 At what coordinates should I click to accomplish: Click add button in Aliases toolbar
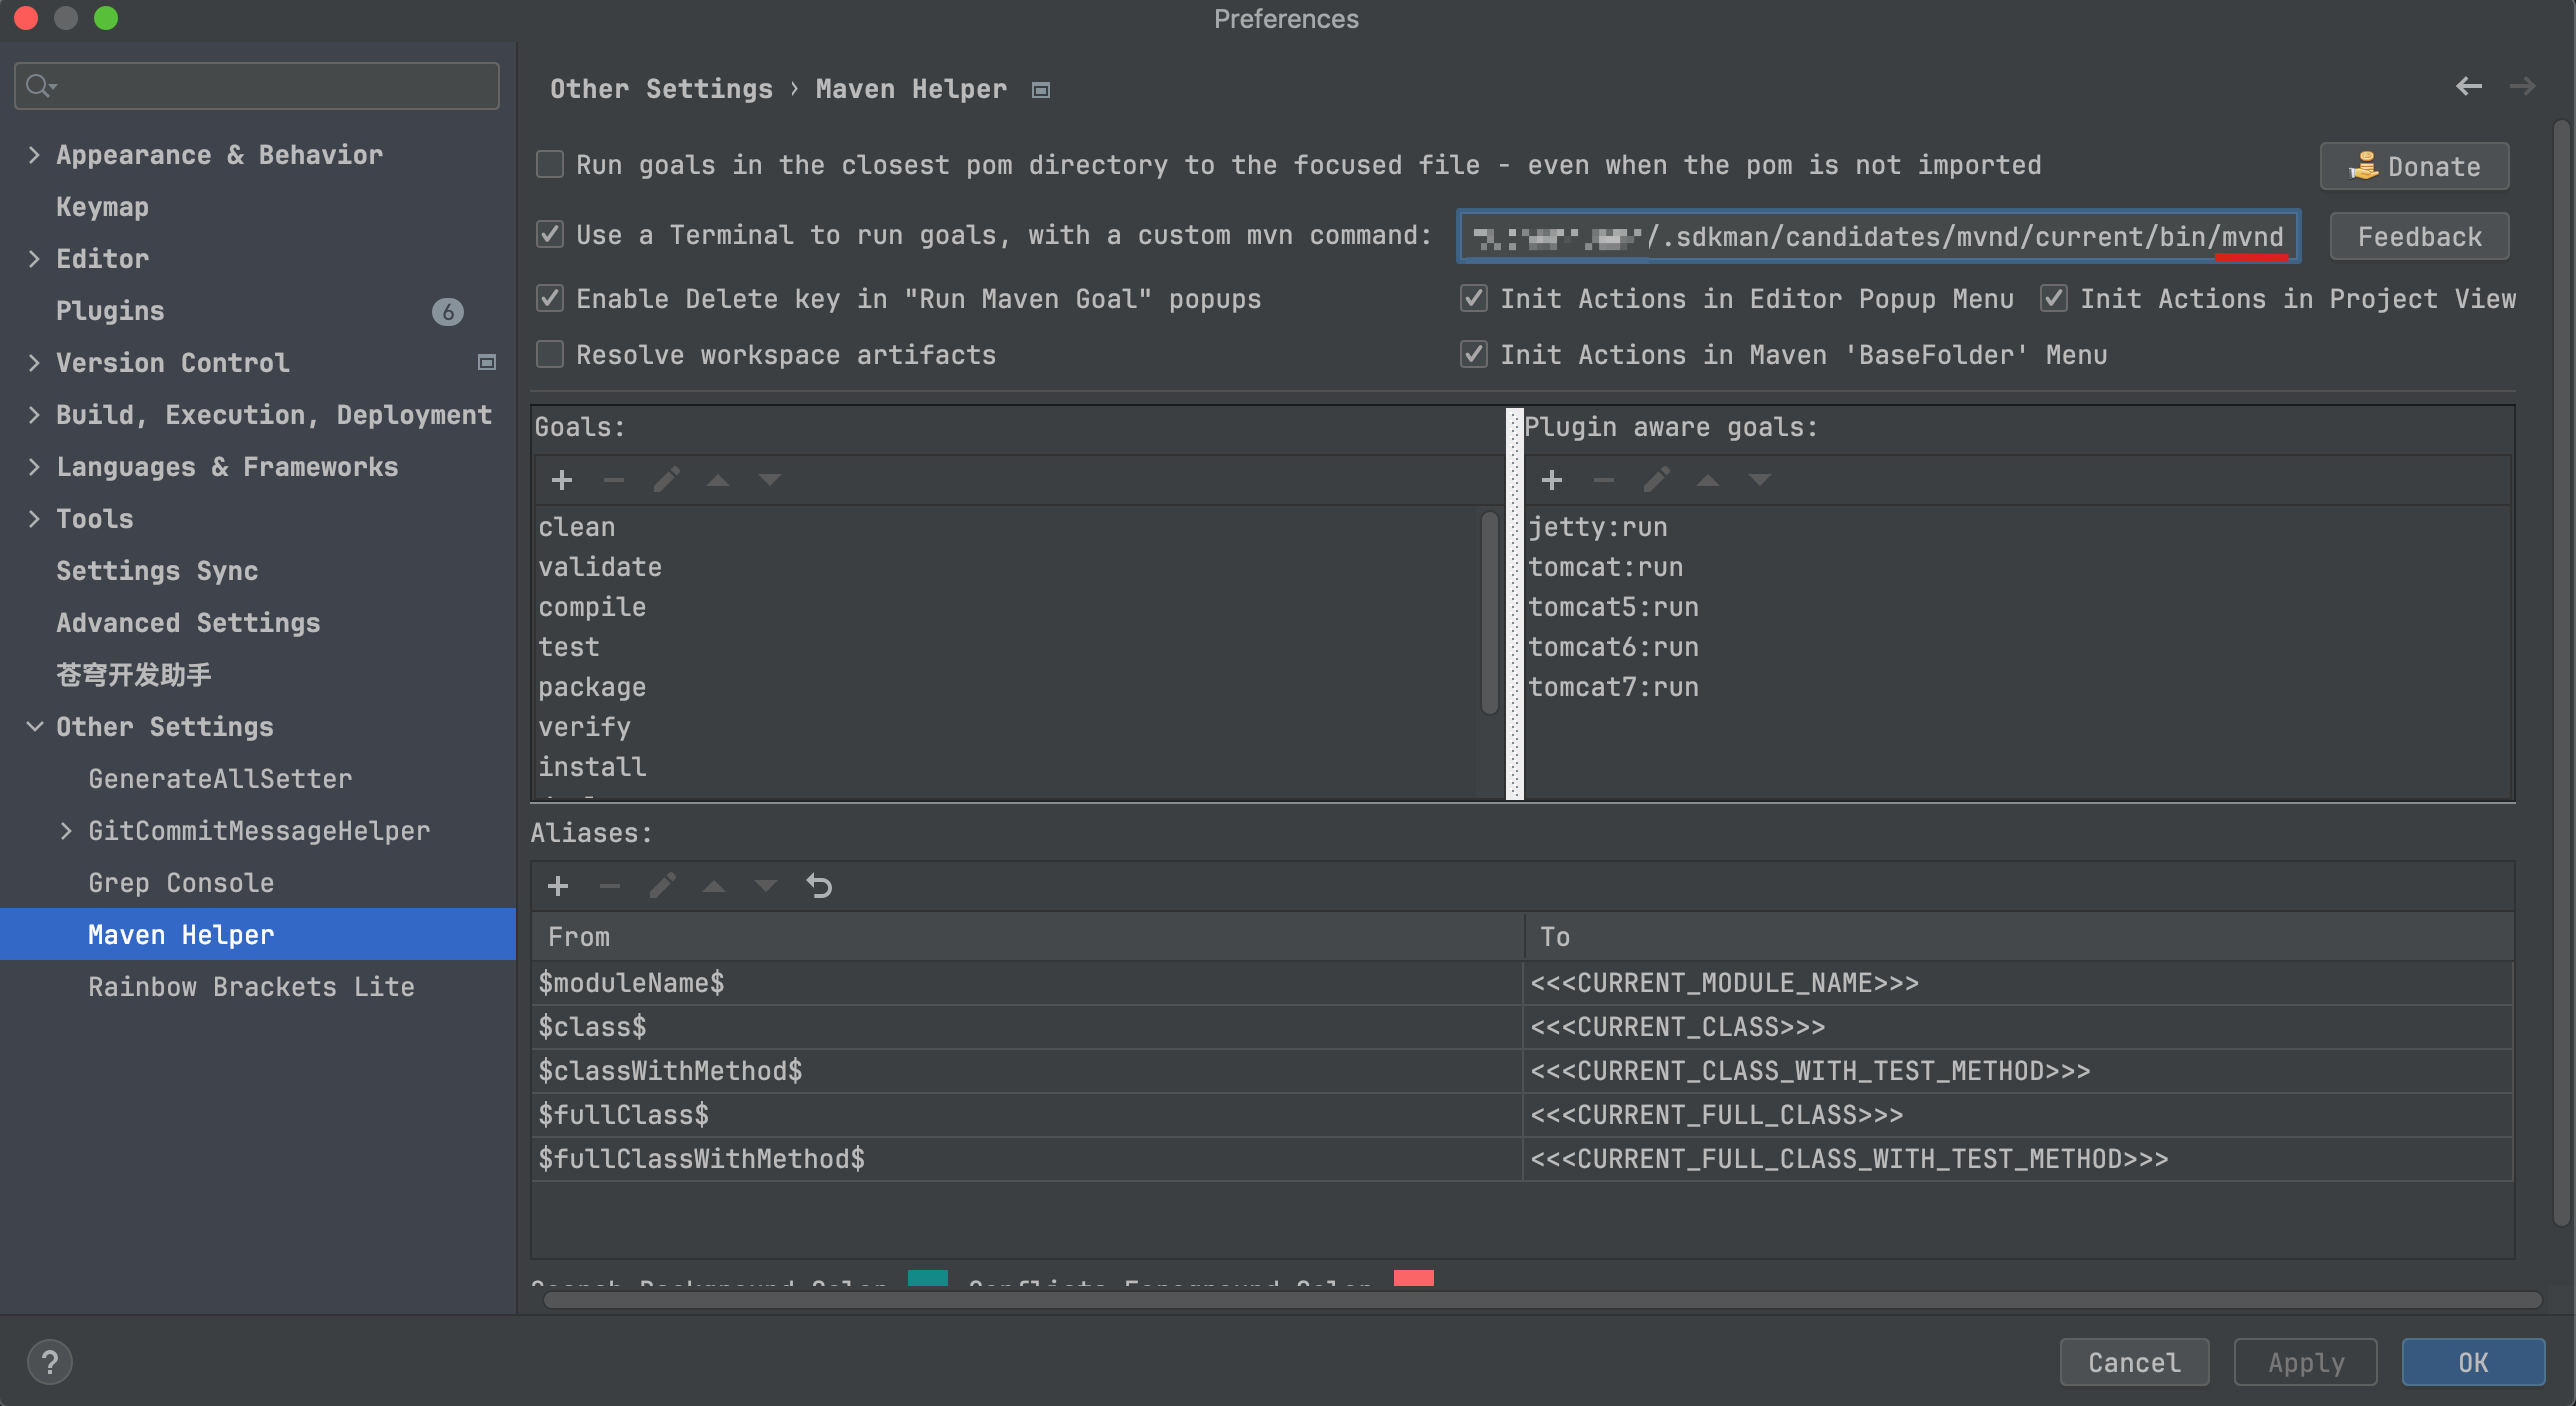click(x=558, y=886)
